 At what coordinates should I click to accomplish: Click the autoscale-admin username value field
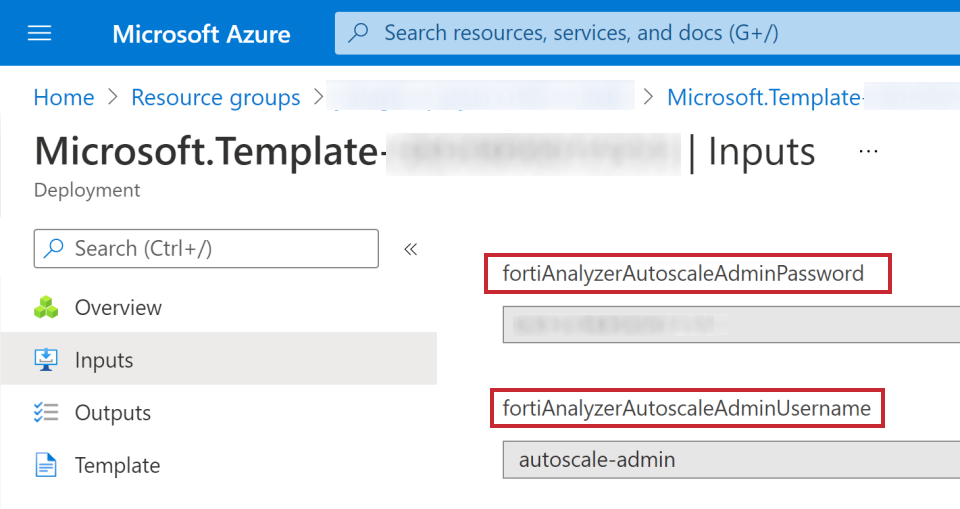[730, 460]
